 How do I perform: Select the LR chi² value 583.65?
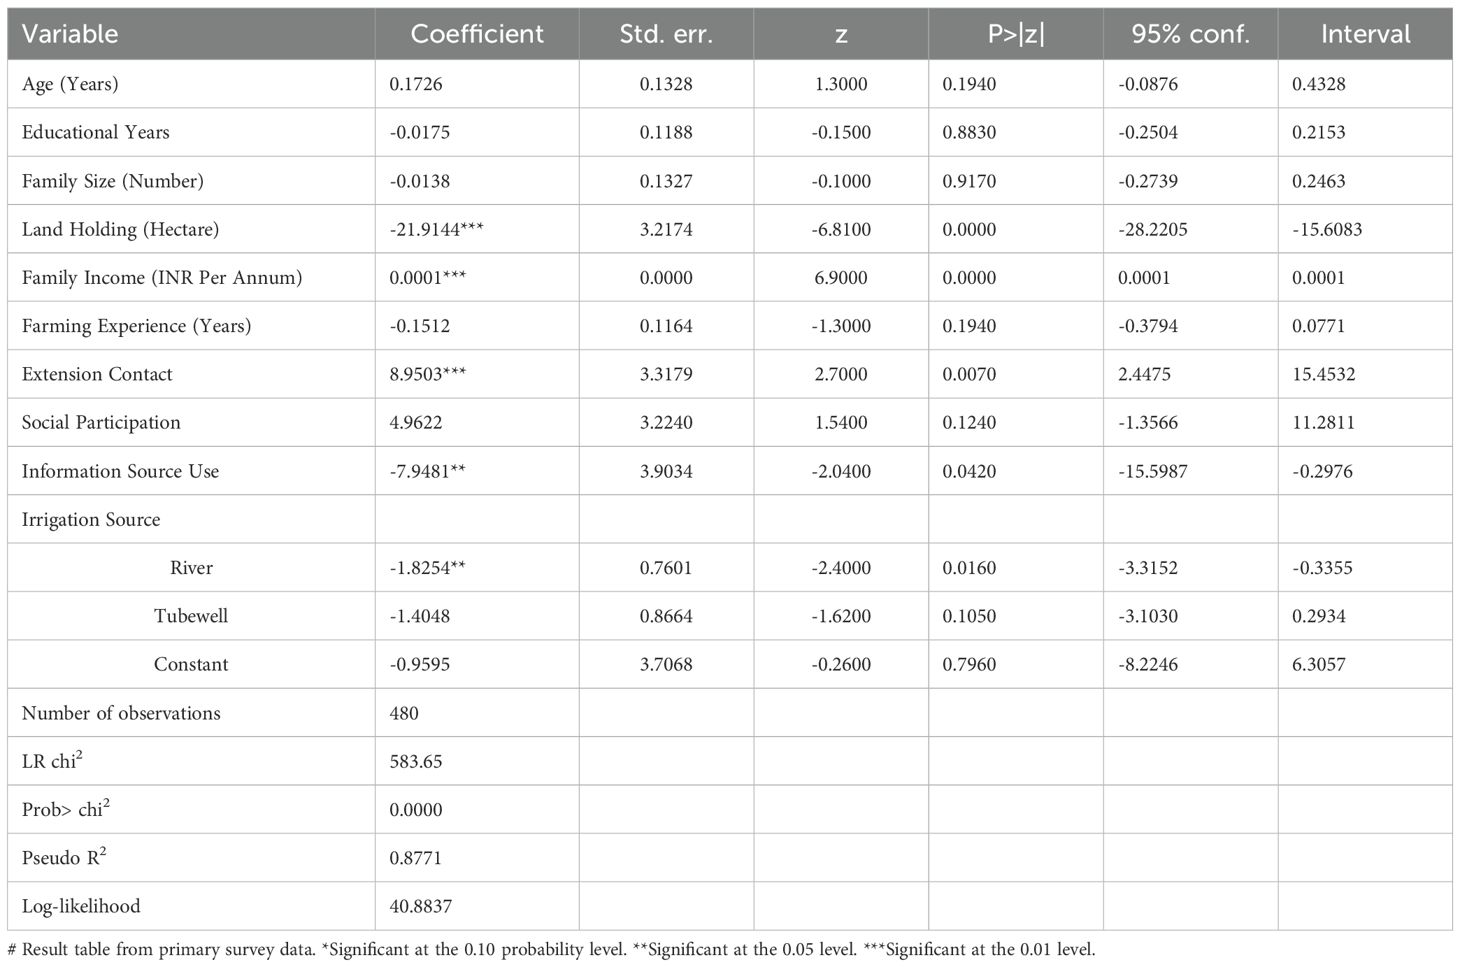415,761
